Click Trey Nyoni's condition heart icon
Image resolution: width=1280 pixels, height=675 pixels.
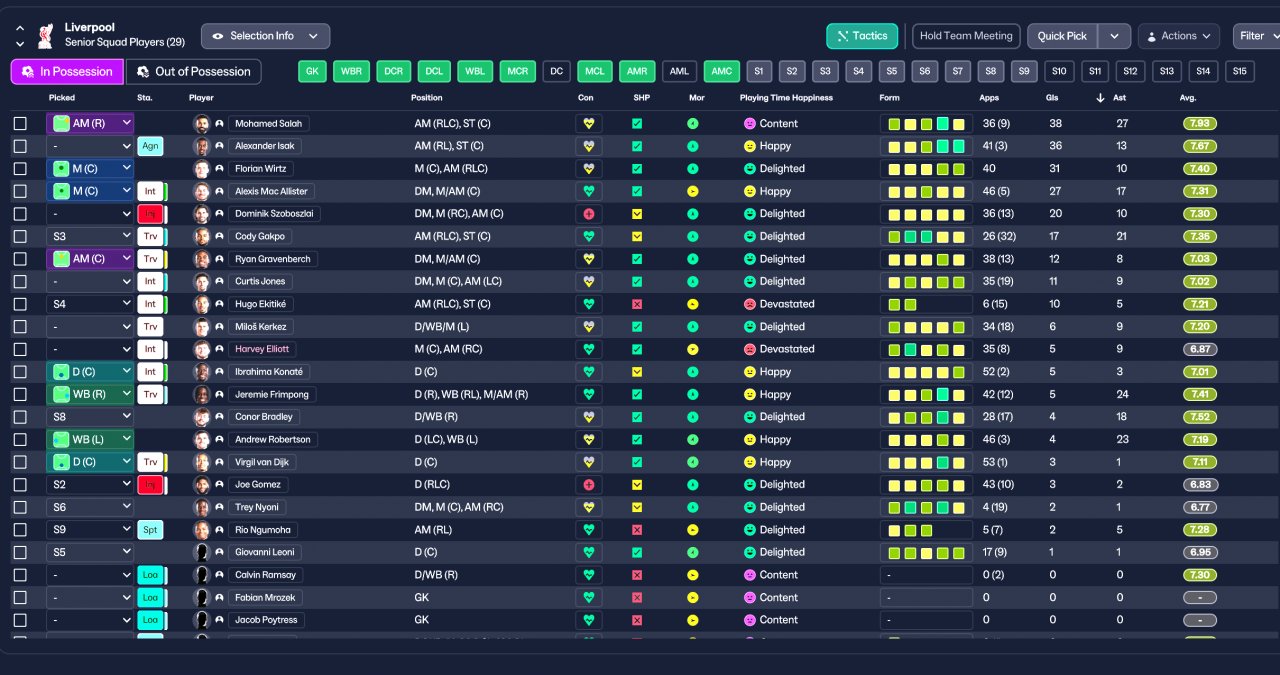589,507
